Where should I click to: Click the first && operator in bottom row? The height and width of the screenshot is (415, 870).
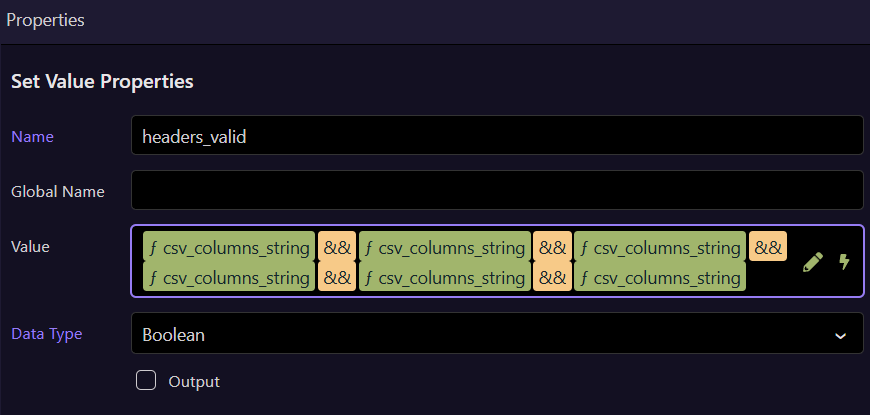[x=337, y=277]
